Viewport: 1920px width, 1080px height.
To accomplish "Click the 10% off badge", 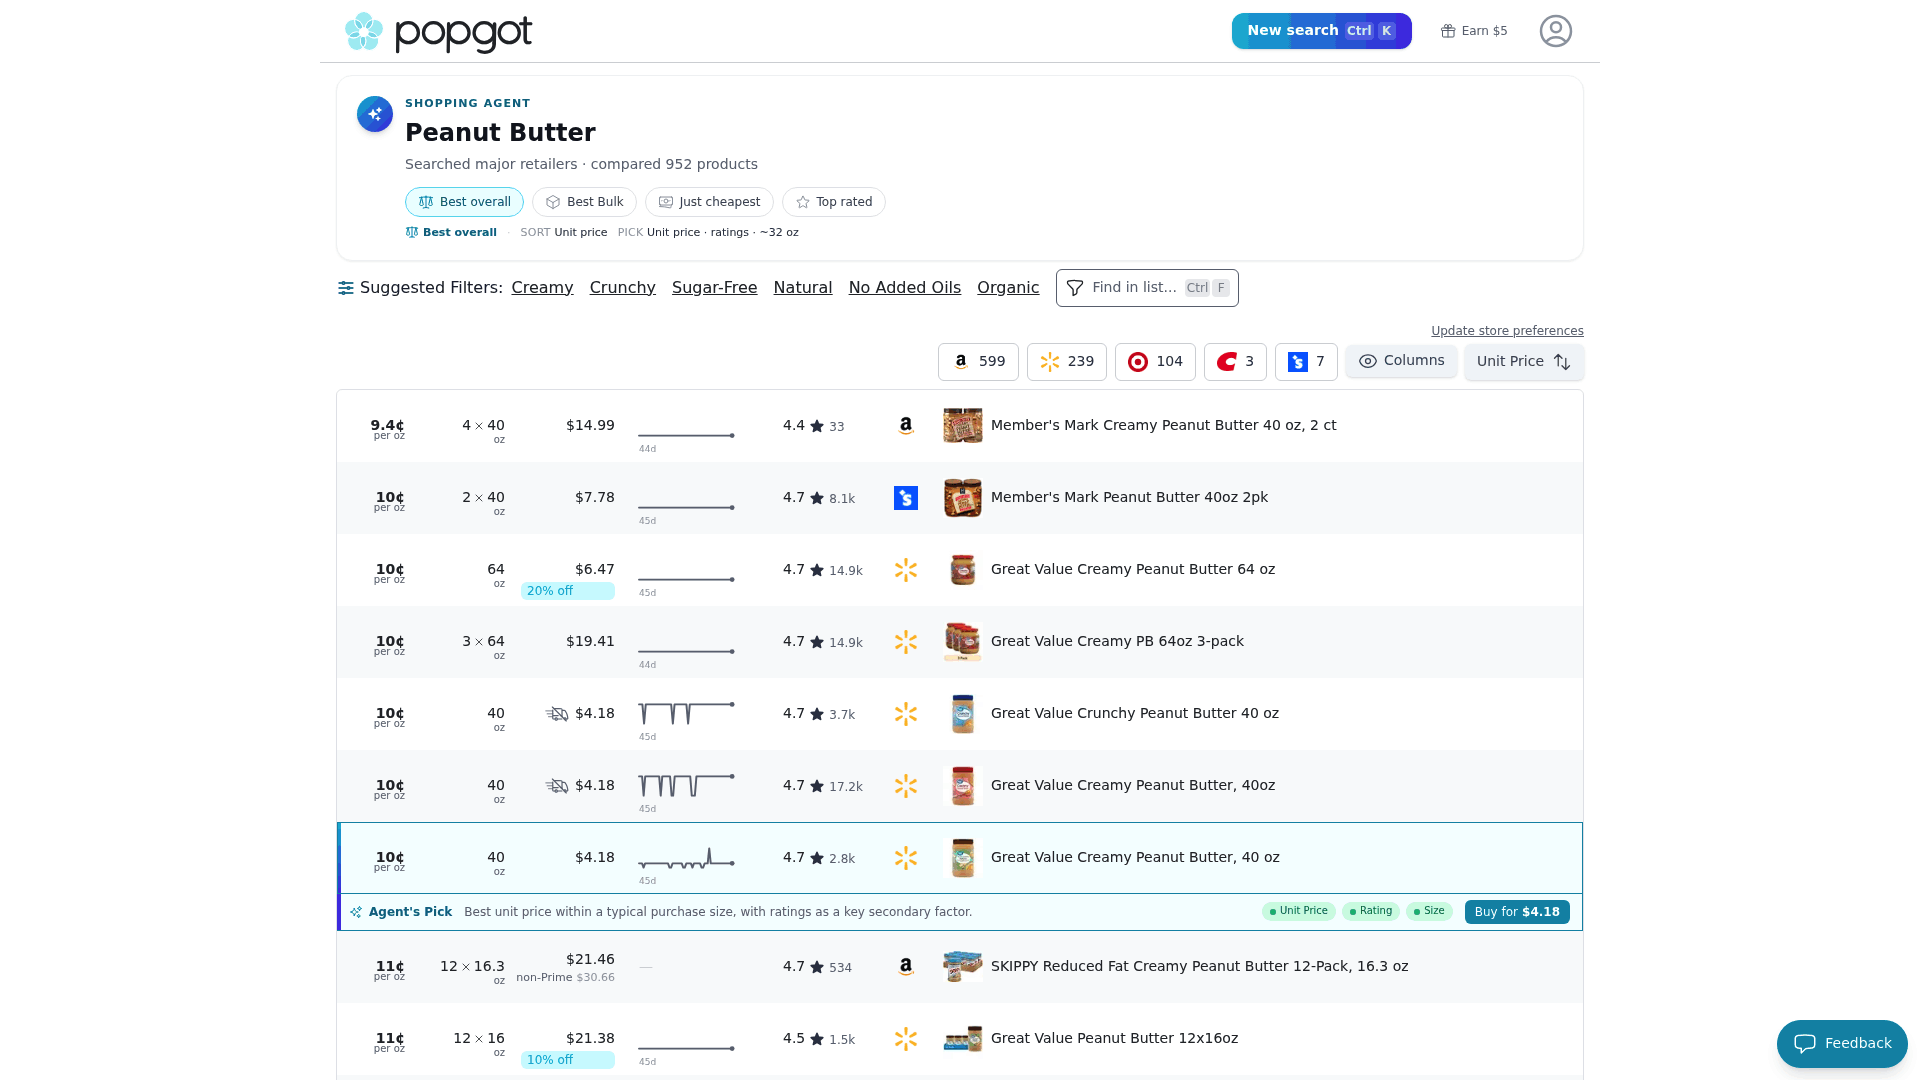I will (x=568, y=1060).
